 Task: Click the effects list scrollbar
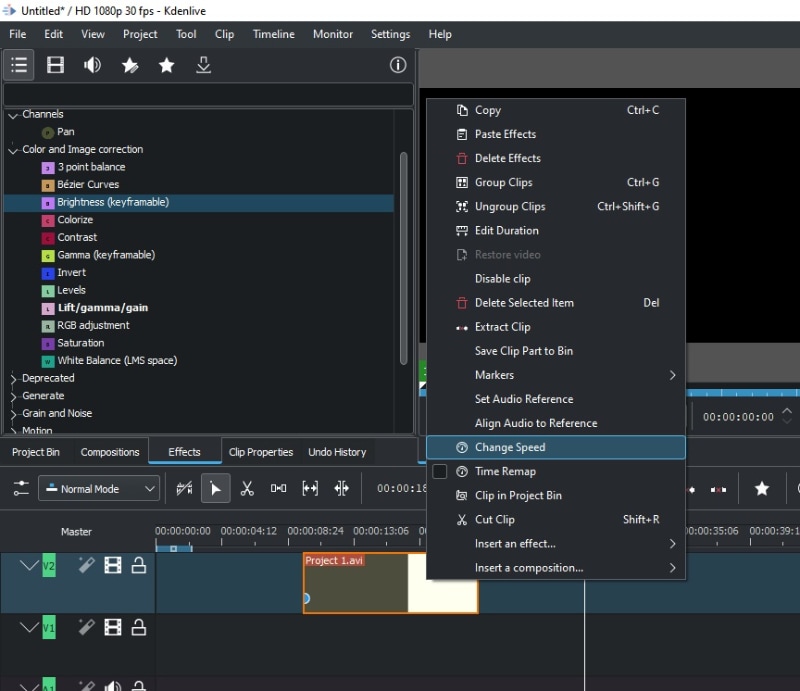click(x=404, y=258)
